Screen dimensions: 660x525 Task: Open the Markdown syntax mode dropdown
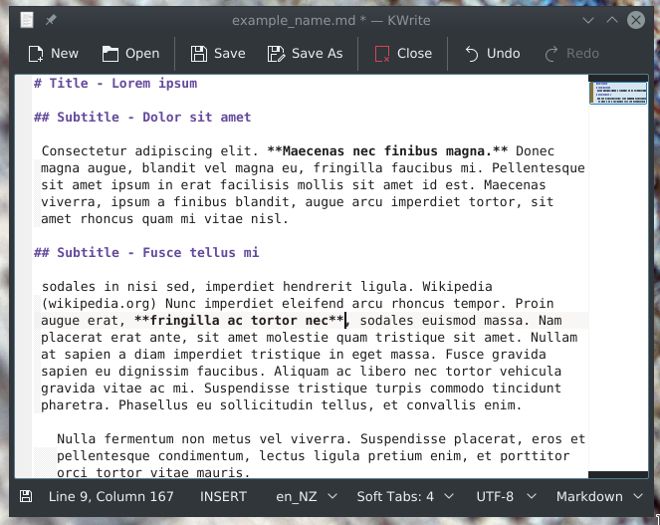pyautogui.click(x=597, y=496)
